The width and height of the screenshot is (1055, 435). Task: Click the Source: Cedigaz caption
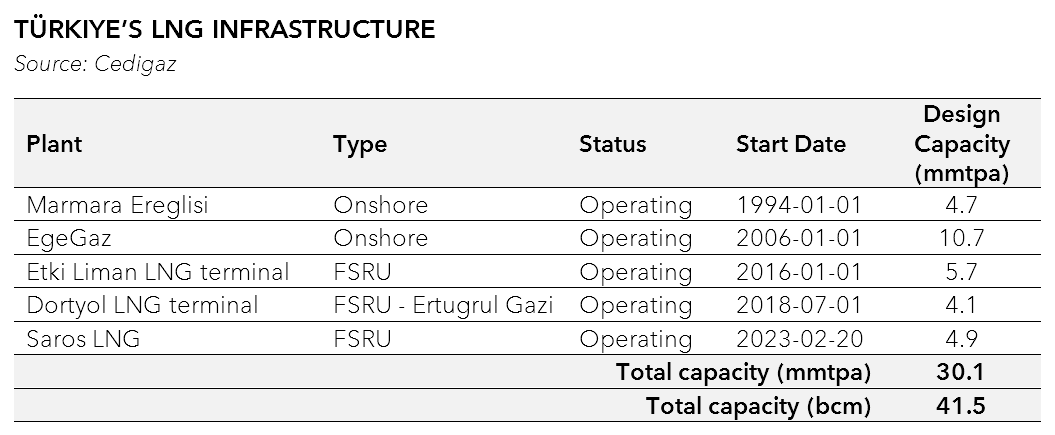tap(95, 63)
